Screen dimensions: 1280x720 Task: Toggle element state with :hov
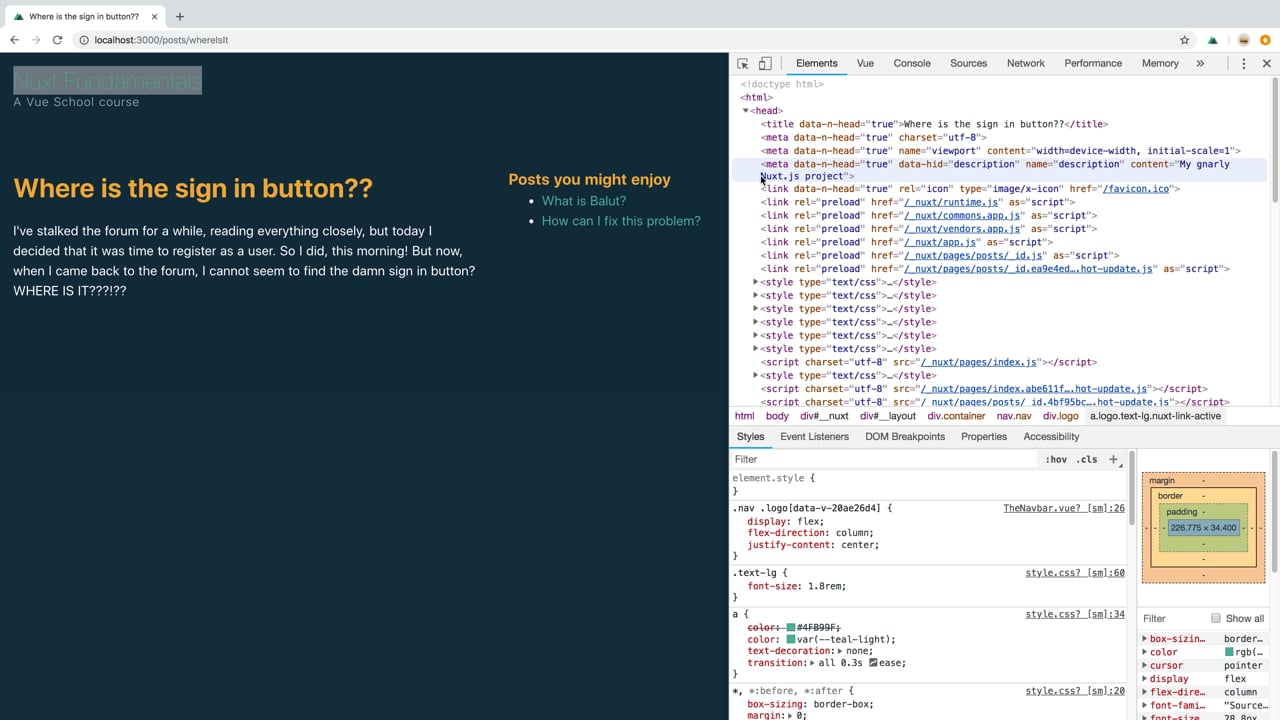point(1056,459)
